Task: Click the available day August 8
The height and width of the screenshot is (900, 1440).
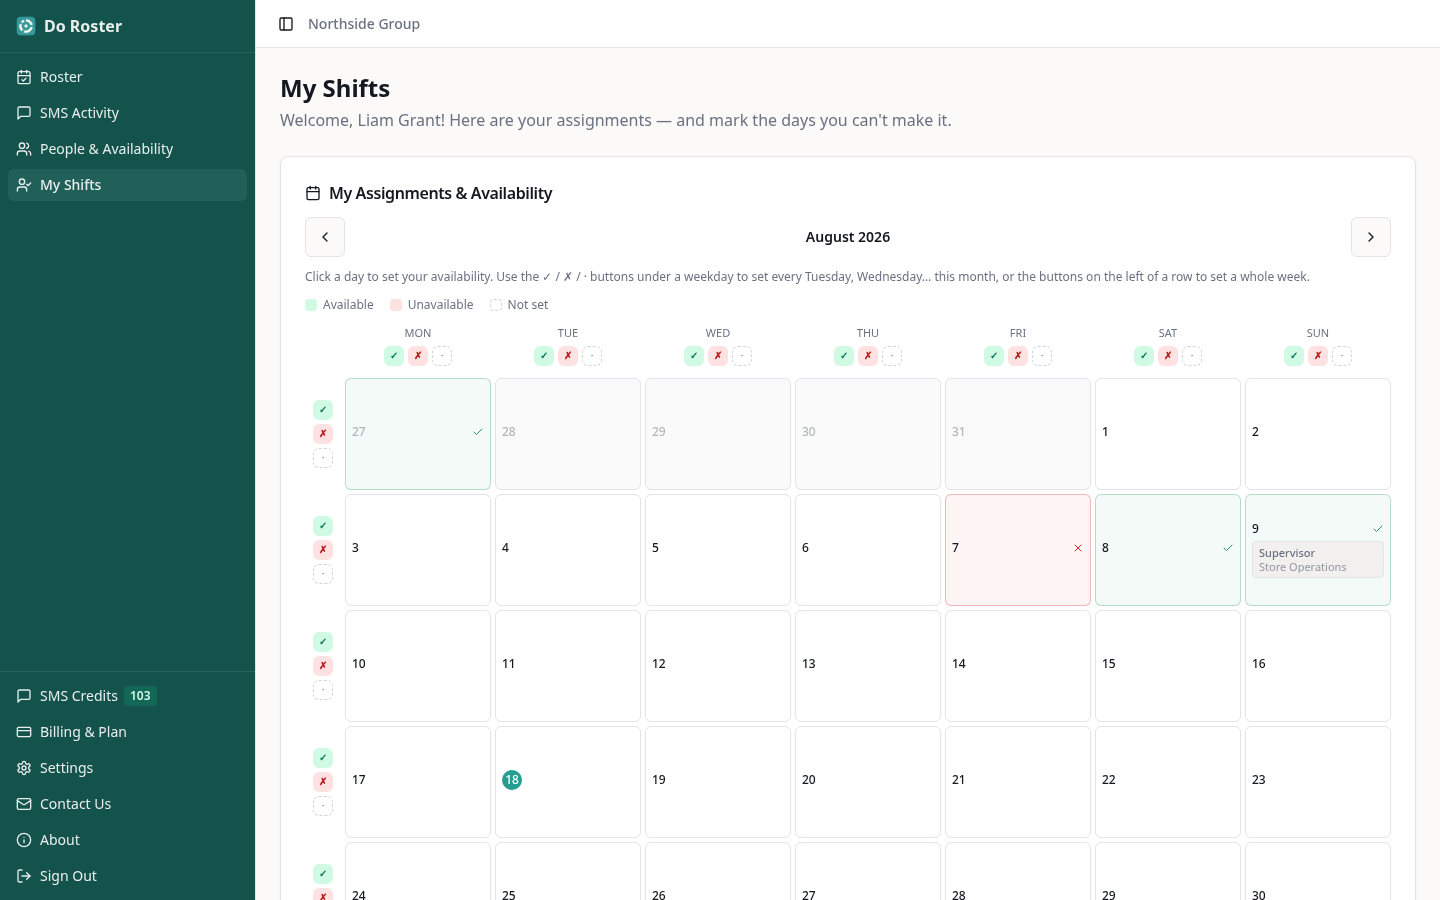Action: pyautogui.click(x=1168, y=550)
